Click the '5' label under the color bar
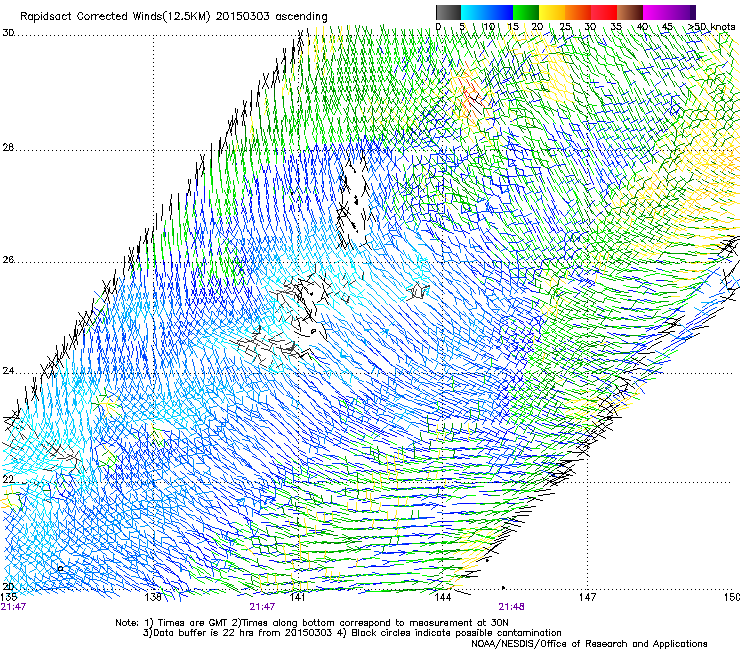 462,27
